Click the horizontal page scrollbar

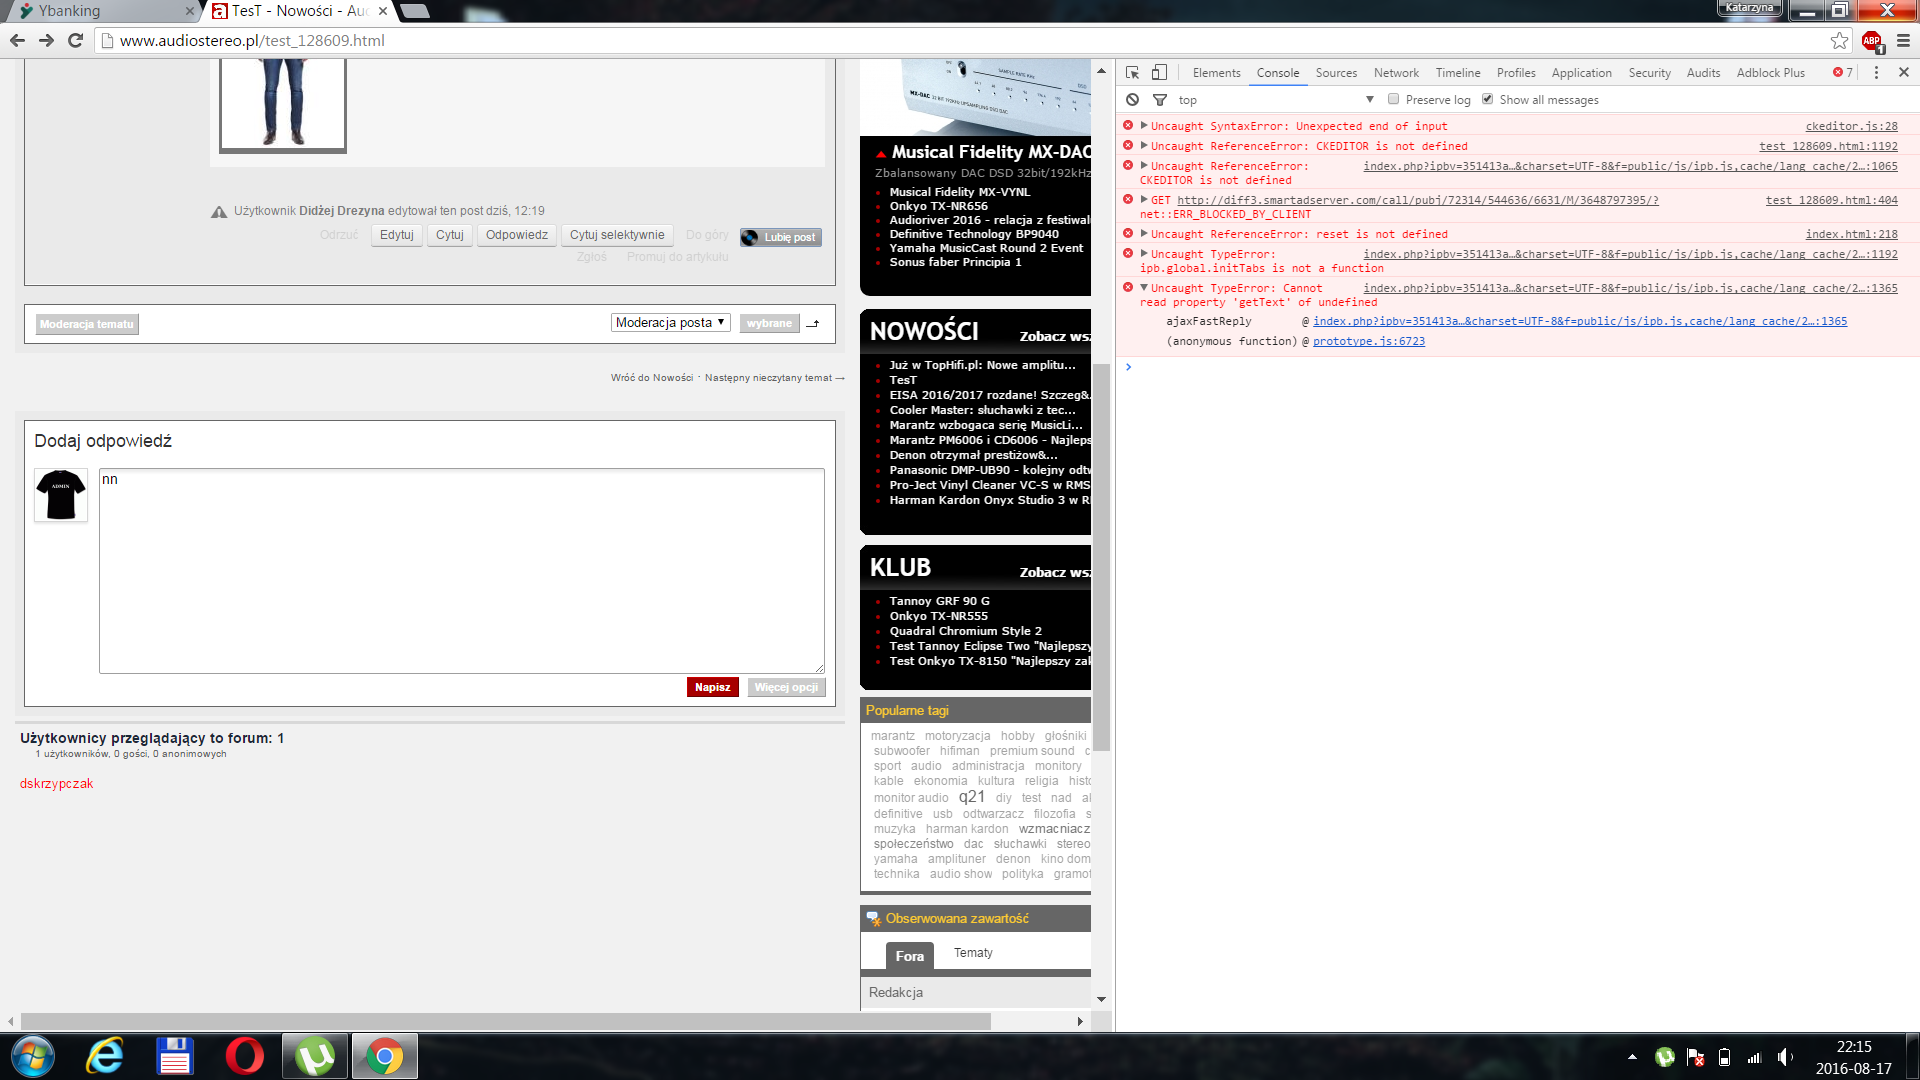point(505,1021)
